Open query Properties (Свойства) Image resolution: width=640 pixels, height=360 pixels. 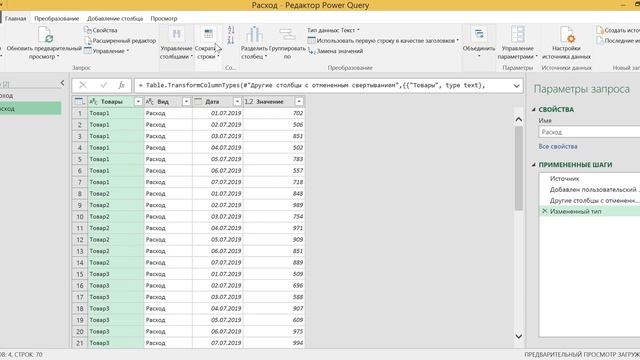point(100,30)
